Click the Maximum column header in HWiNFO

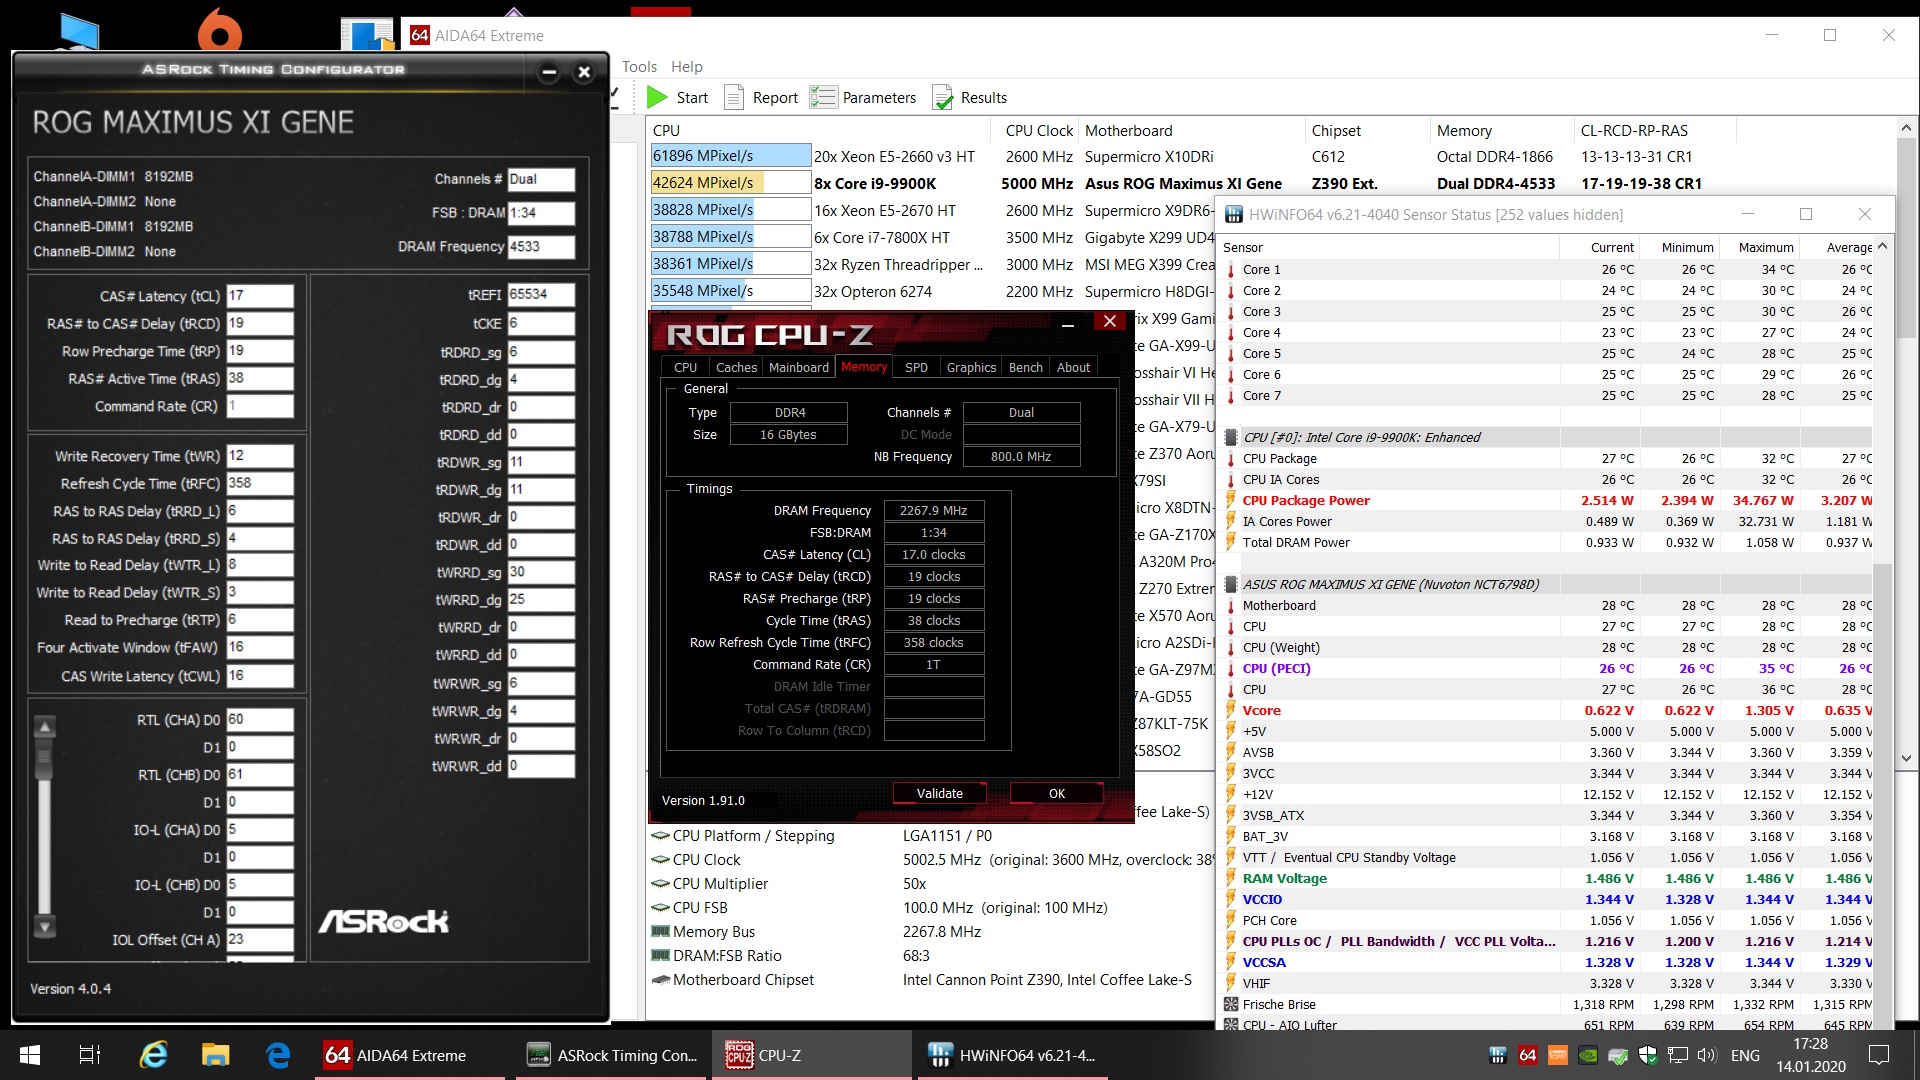tap(1765, 247)
